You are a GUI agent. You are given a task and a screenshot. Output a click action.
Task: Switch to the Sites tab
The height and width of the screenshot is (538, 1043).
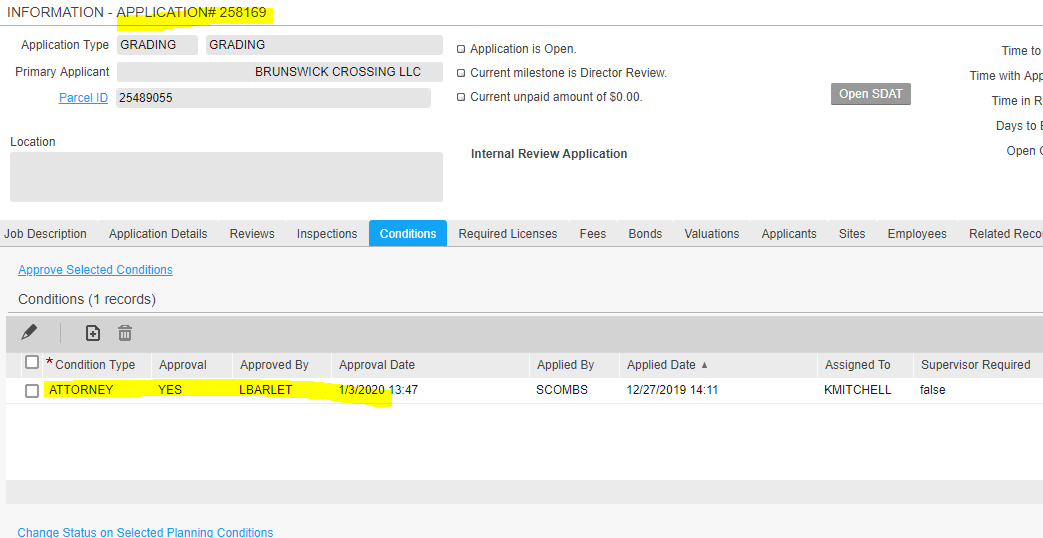pyautogui.click(x=852, y=234)
